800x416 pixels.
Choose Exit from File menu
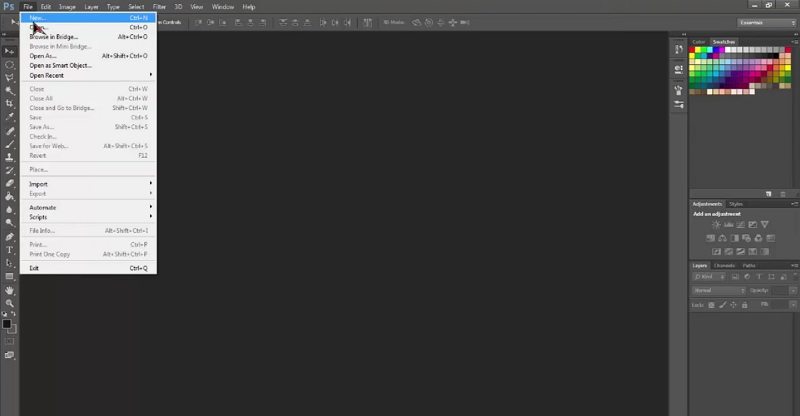pos(88,268)
